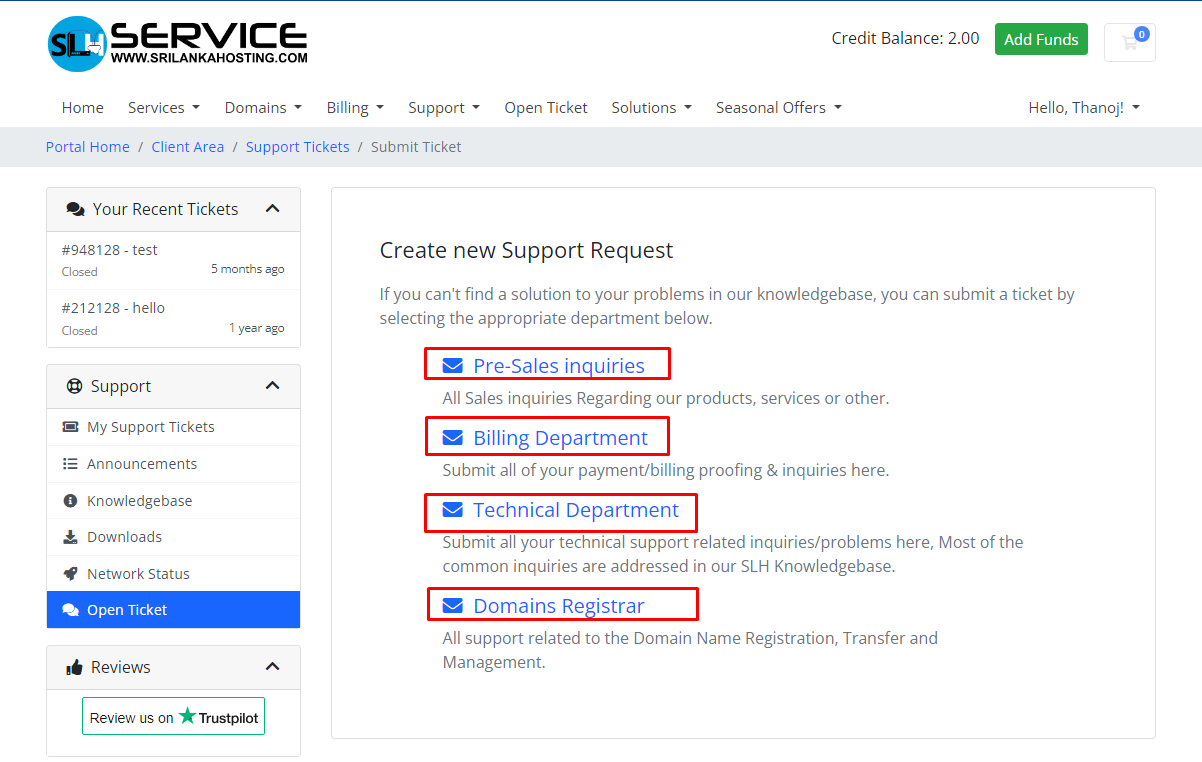This screenshot has height=762, width=1202.
Task: Expand the Hello, Thanoj! account menu
Action: point(1084,107)
